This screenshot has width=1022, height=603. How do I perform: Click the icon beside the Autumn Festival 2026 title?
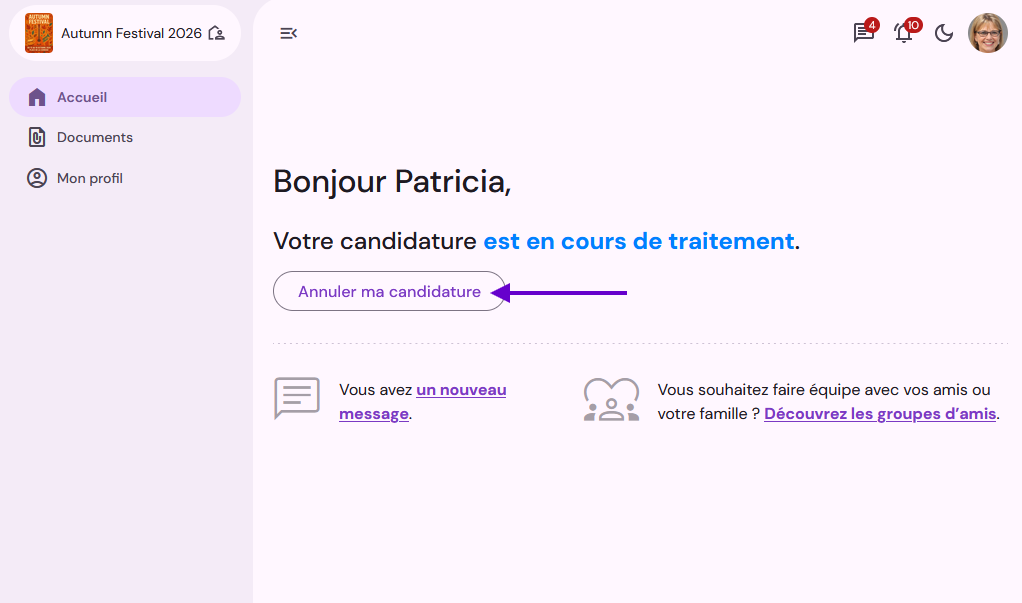pyautogui.click(x=216, y=33)
